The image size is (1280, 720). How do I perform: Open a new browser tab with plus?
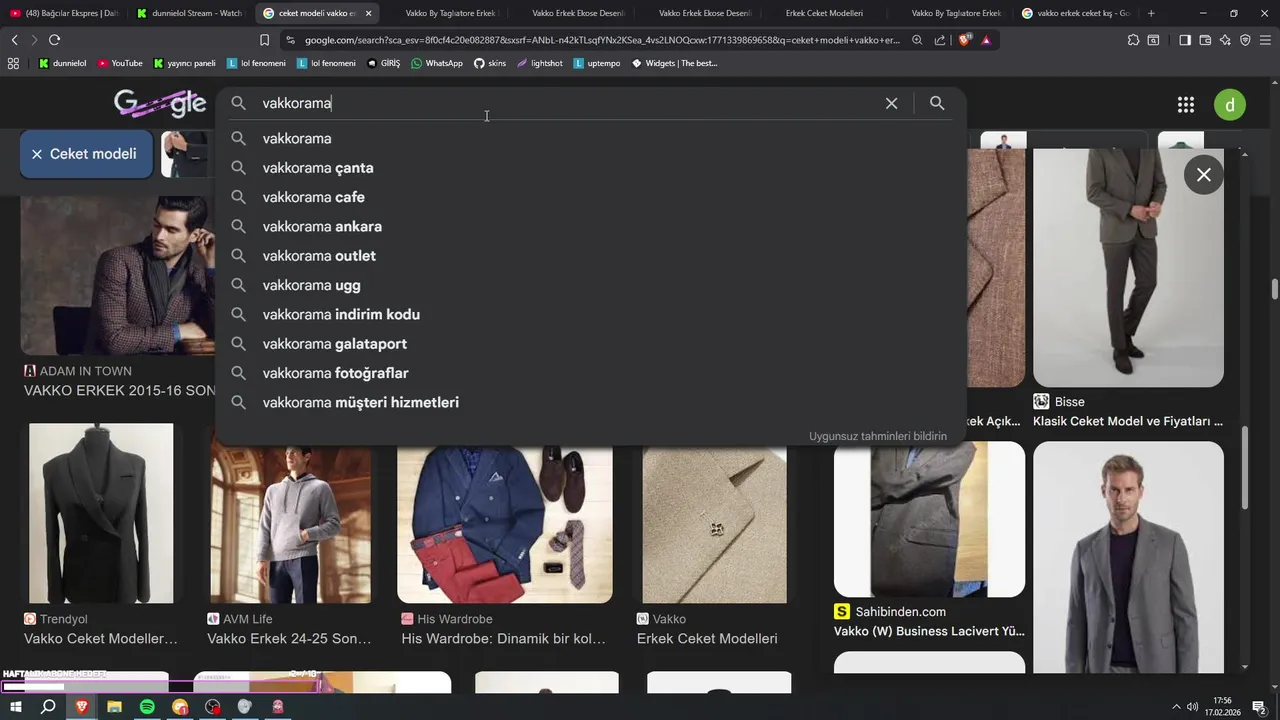point(1151,13)
